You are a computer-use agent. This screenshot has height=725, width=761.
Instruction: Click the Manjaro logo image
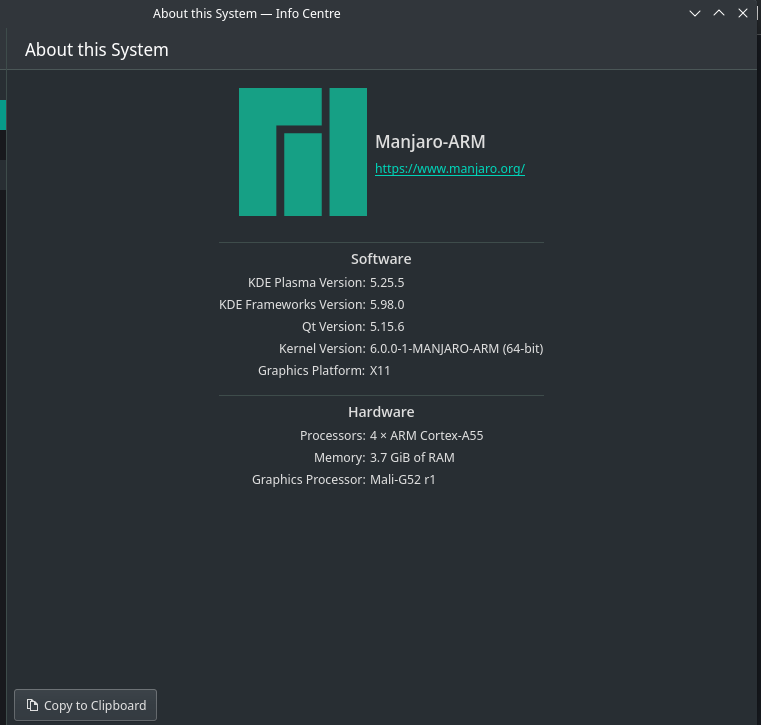pyautogui.click(x=302, y=152)
